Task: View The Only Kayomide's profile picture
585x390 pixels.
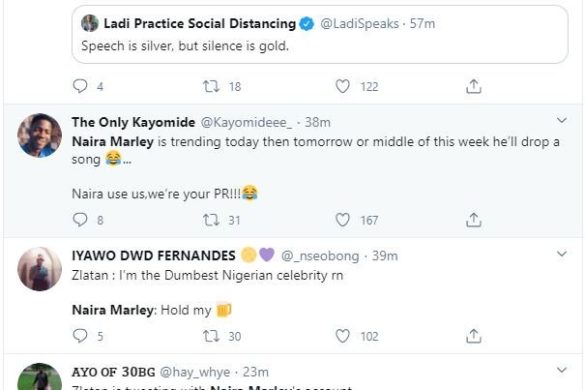Action: [x=40, y=135]
